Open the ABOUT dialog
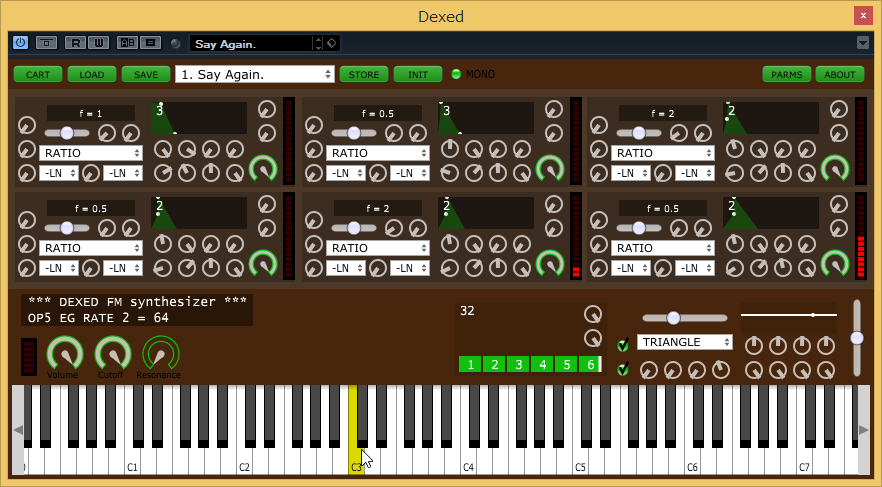882x487 pixels. [840, 74]
